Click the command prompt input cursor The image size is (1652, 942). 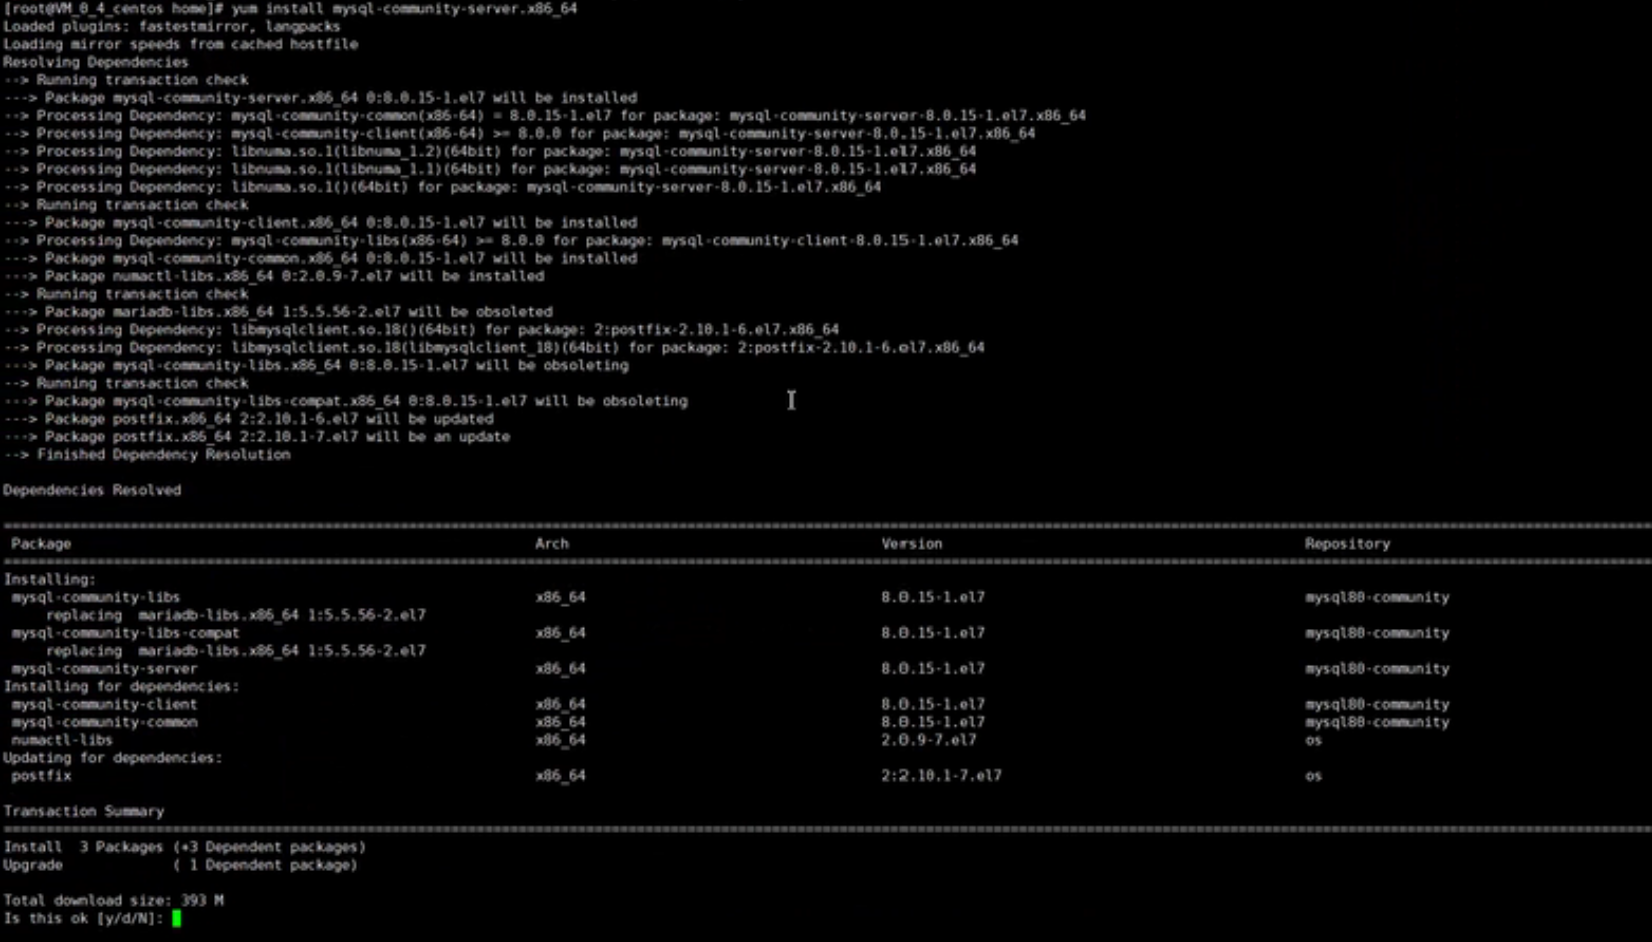tap(180, 917)
